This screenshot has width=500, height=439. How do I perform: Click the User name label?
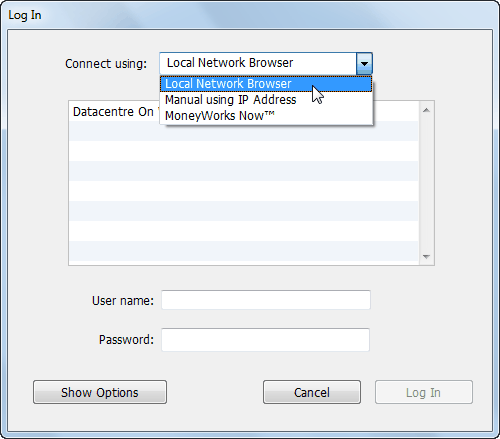point(123,301)
